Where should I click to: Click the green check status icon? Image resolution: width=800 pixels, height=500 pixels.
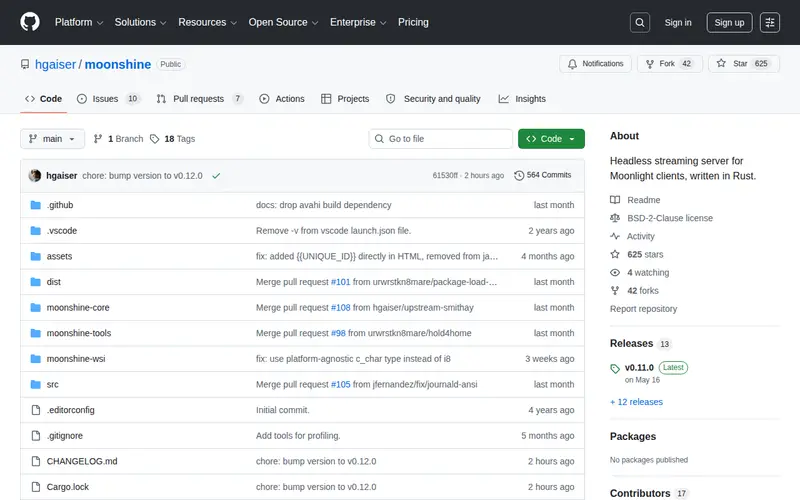(216, 176)
